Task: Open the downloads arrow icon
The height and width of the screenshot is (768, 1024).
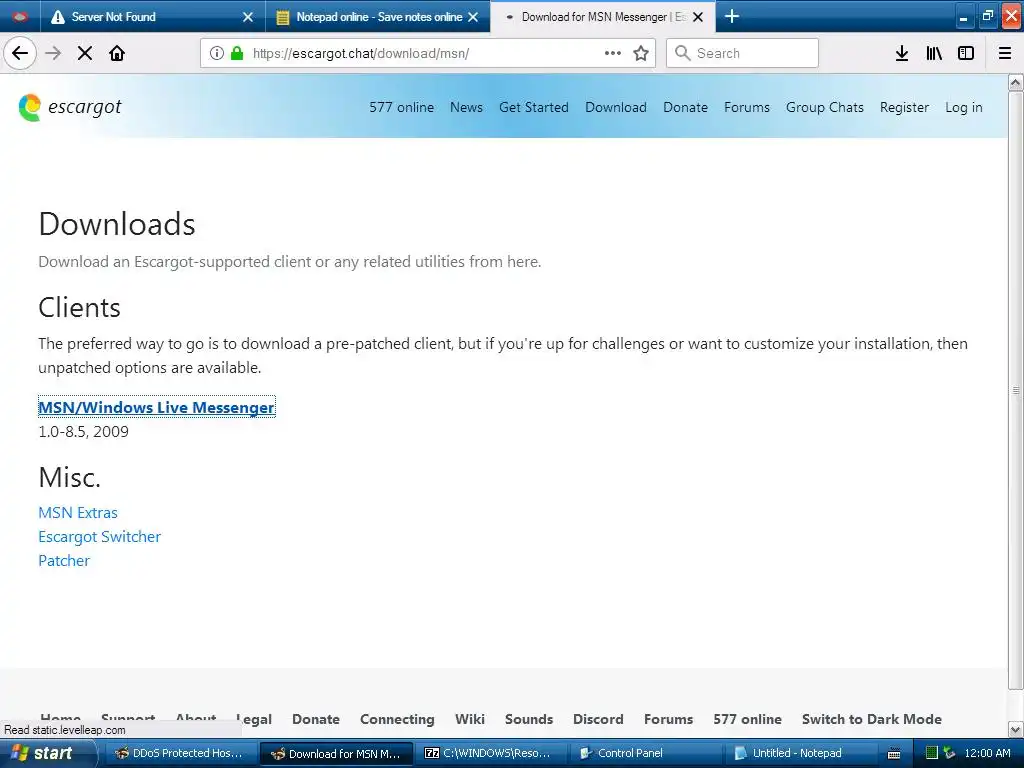Action: coord(902,53)
